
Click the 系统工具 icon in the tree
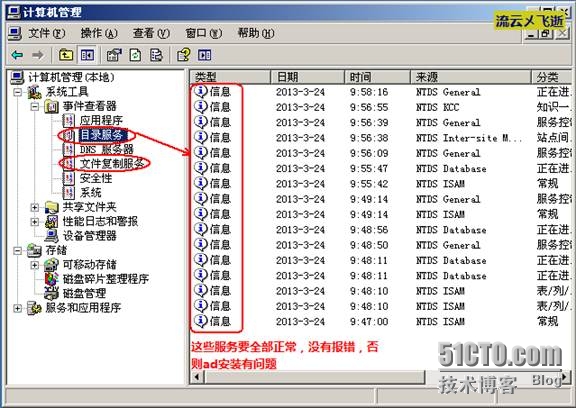coord(35,92)
